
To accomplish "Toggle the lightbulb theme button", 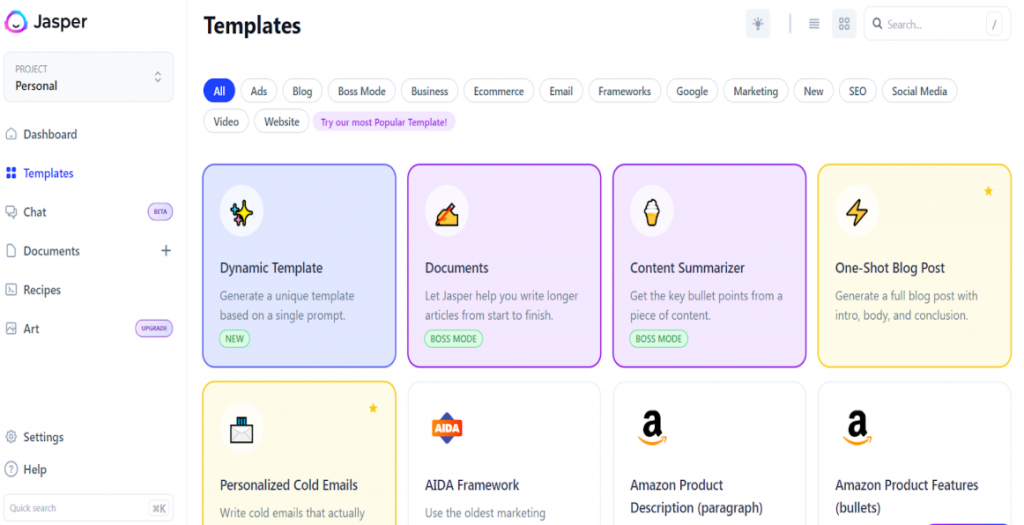I will [x=758, y=24].
